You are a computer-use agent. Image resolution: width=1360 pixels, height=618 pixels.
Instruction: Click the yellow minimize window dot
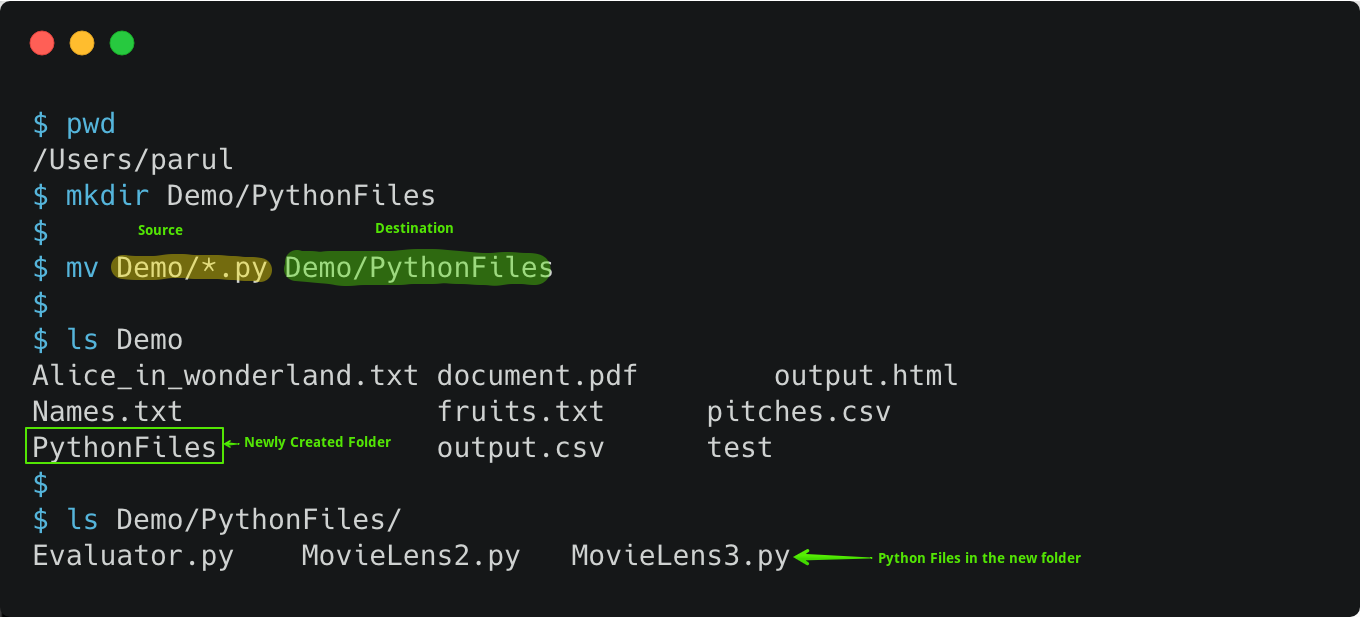82,43
